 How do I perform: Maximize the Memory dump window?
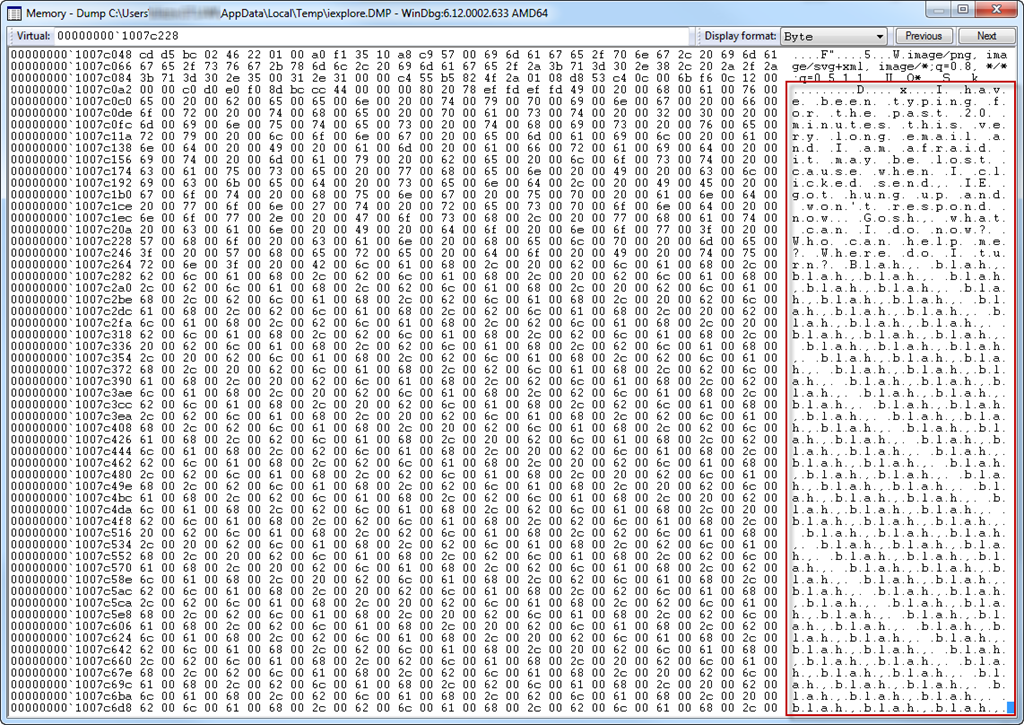point(961,9)
